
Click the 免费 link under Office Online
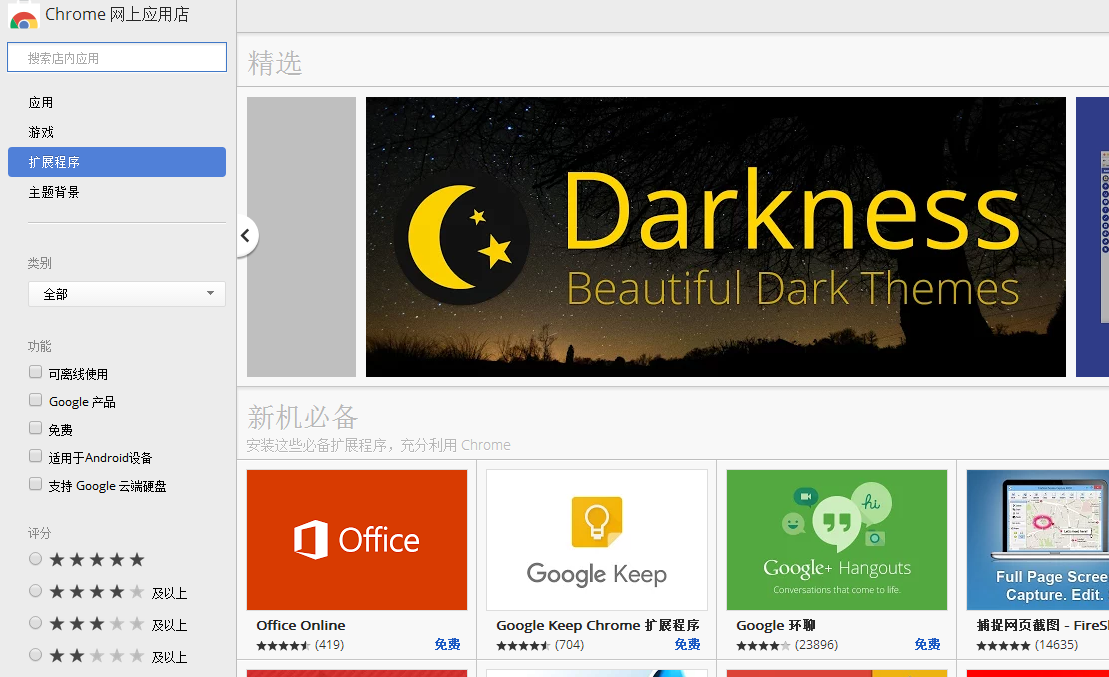coord(447,645)
